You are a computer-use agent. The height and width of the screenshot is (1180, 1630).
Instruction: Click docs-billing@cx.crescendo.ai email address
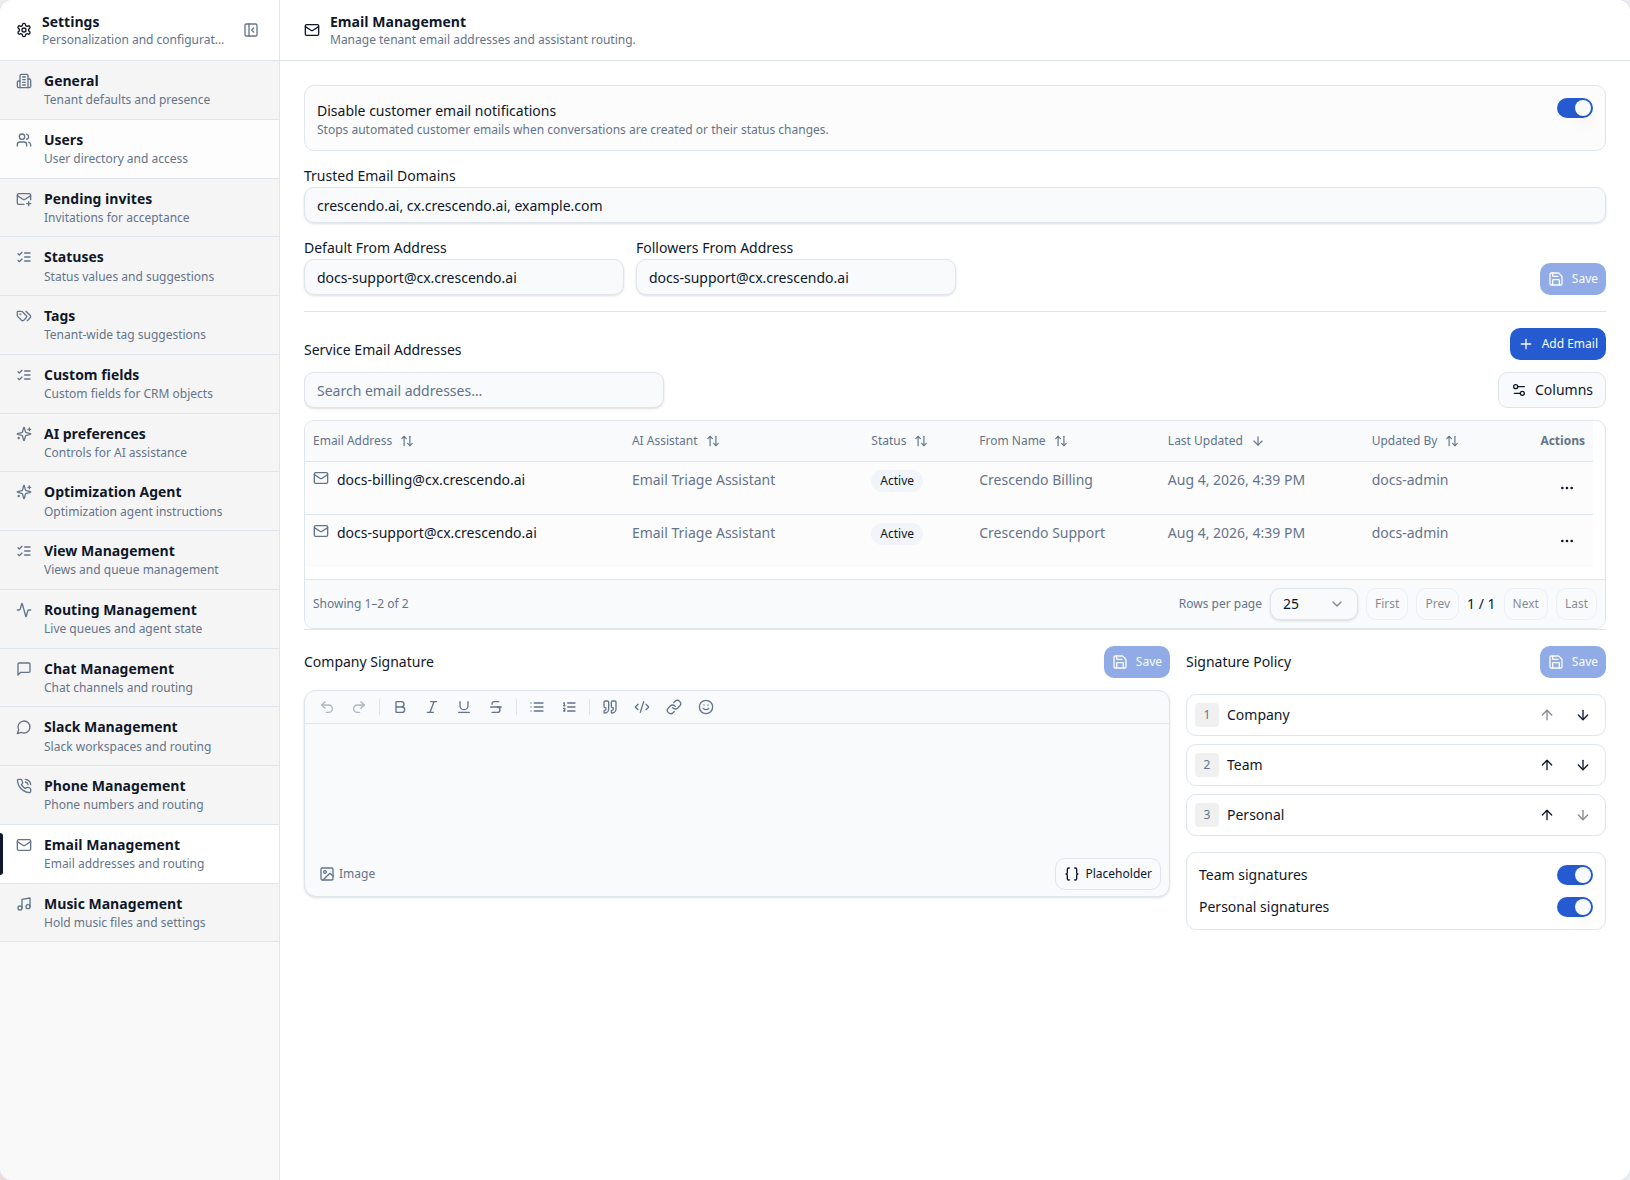point(431,480)
